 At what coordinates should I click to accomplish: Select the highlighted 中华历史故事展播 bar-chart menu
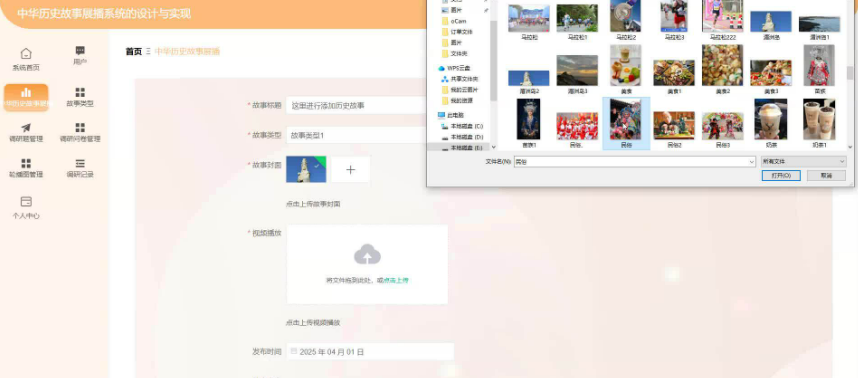click(26, 97)
